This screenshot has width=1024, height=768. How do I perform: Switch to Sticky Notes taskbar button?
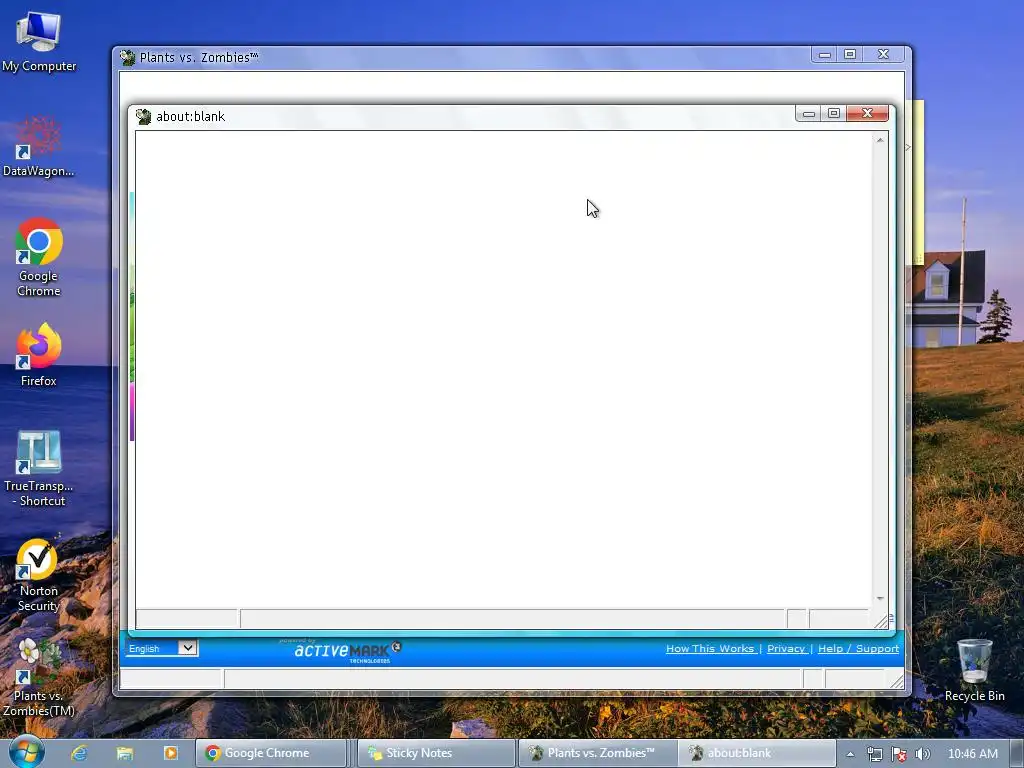click(x=436, y=753)
